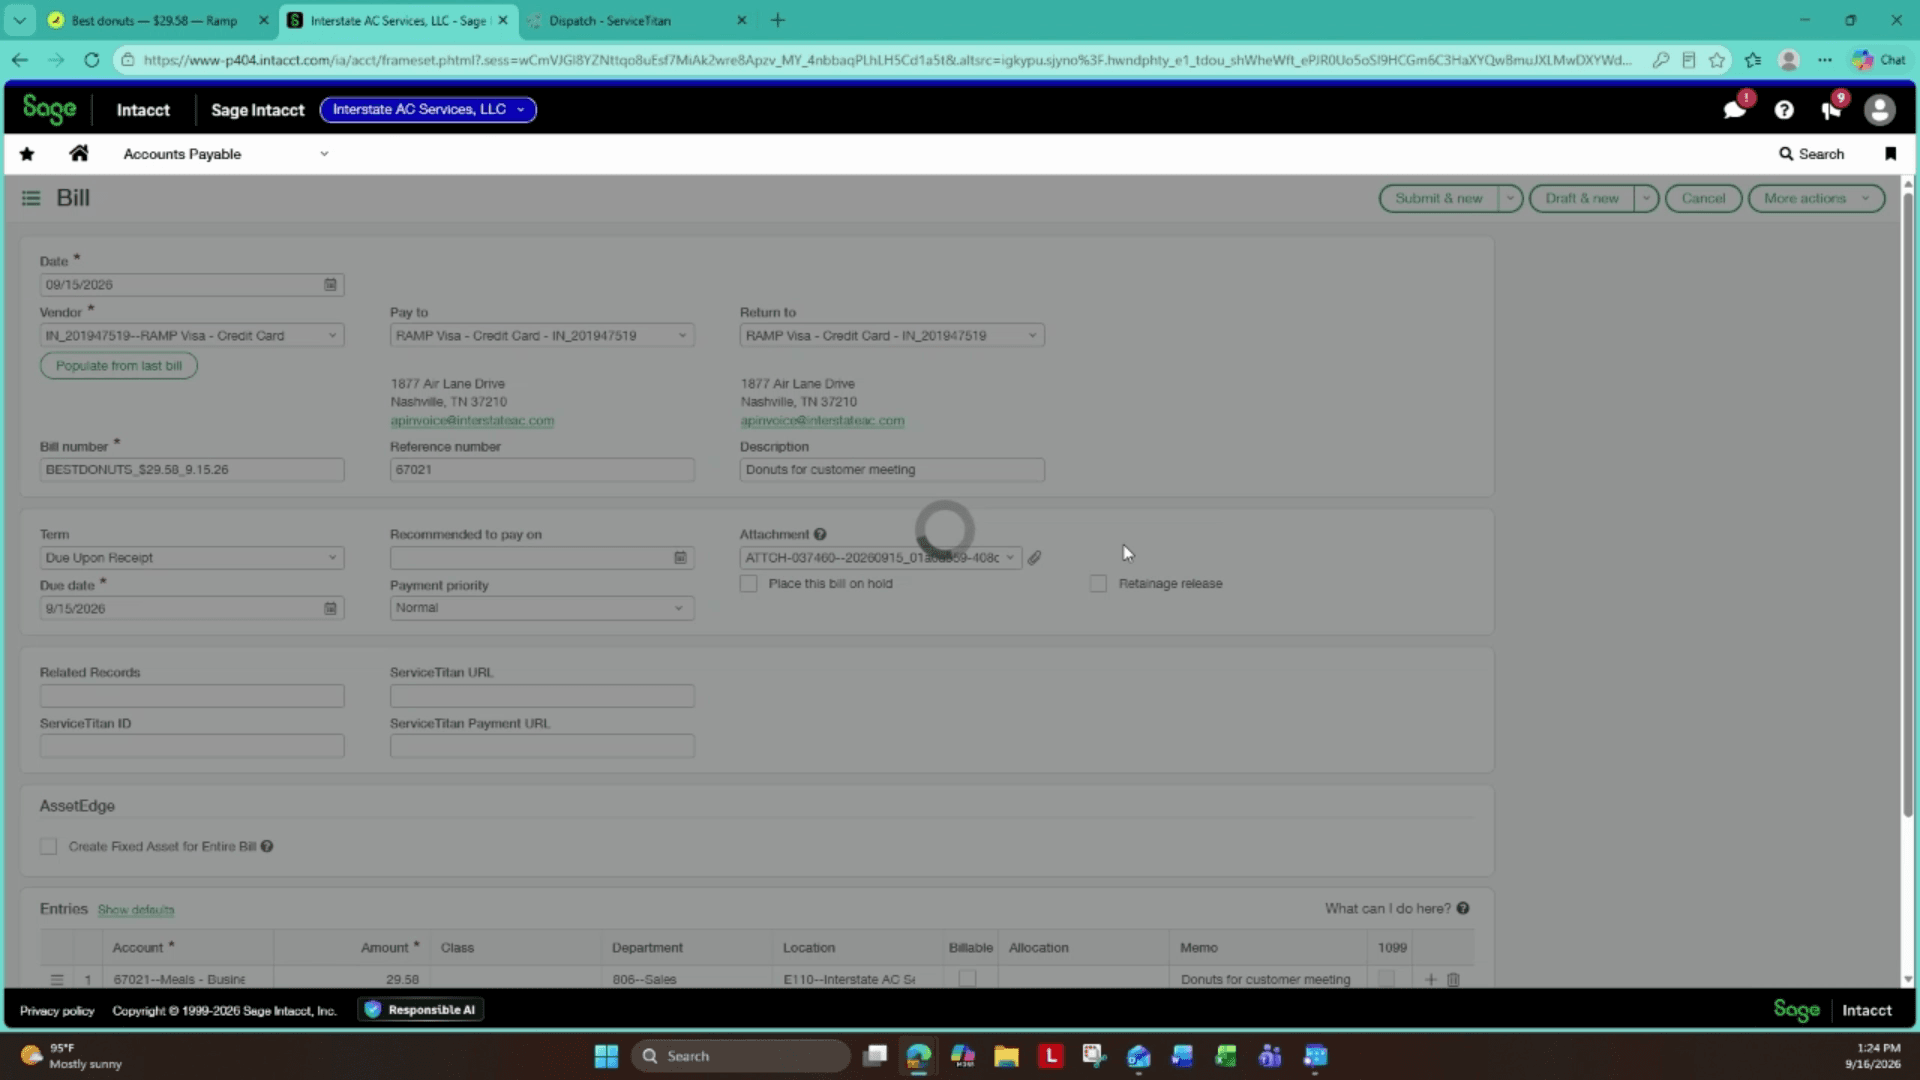Image resolution: width=1920 pixels, height=1080 pixels.
Task: Click the Pay to apinvoice email link
Action: click(472, 421)
